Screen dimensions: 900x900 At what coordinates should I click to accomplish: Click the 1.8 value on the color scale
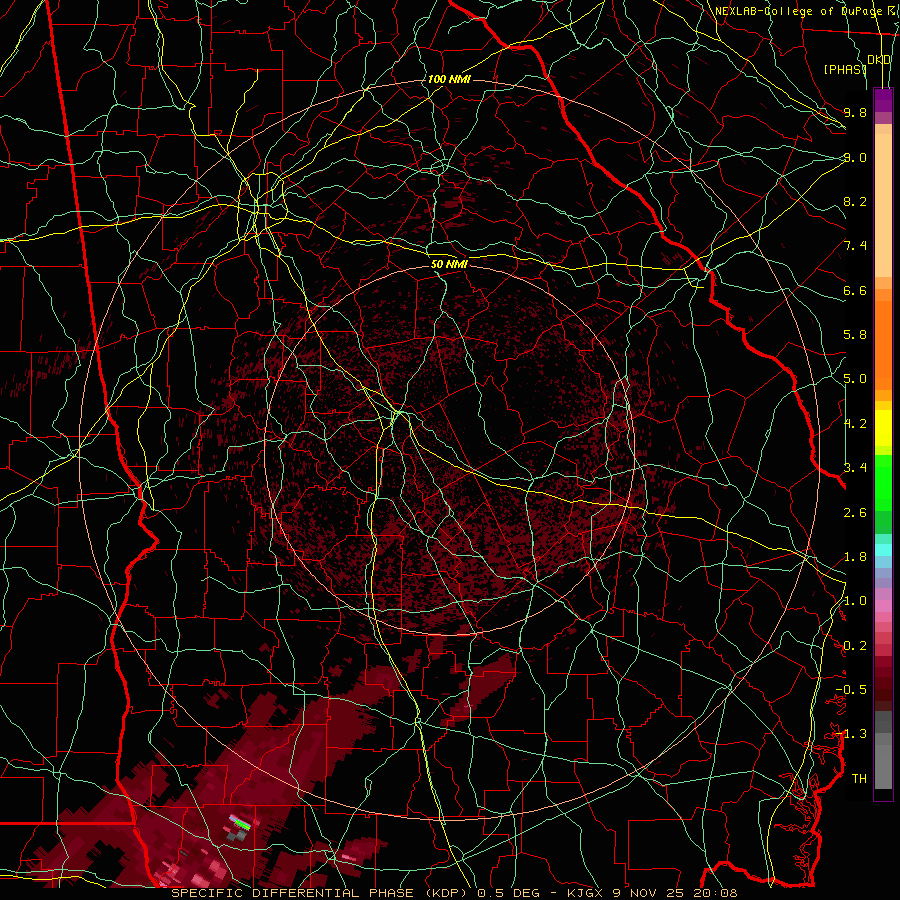[x=855, y=557]
